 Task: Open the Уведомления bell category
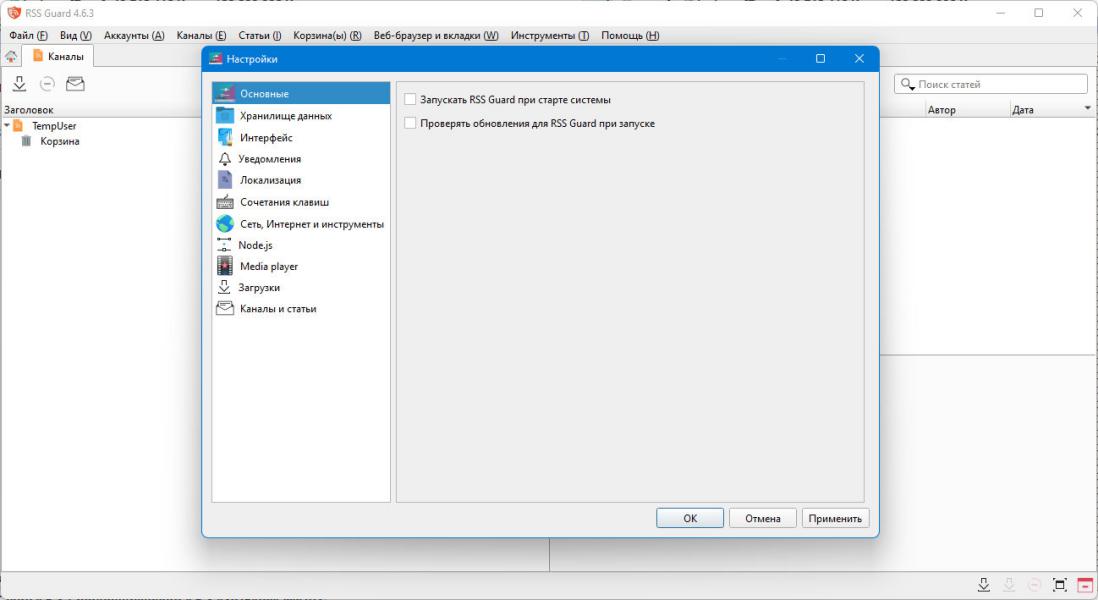[x=300, y=159]
